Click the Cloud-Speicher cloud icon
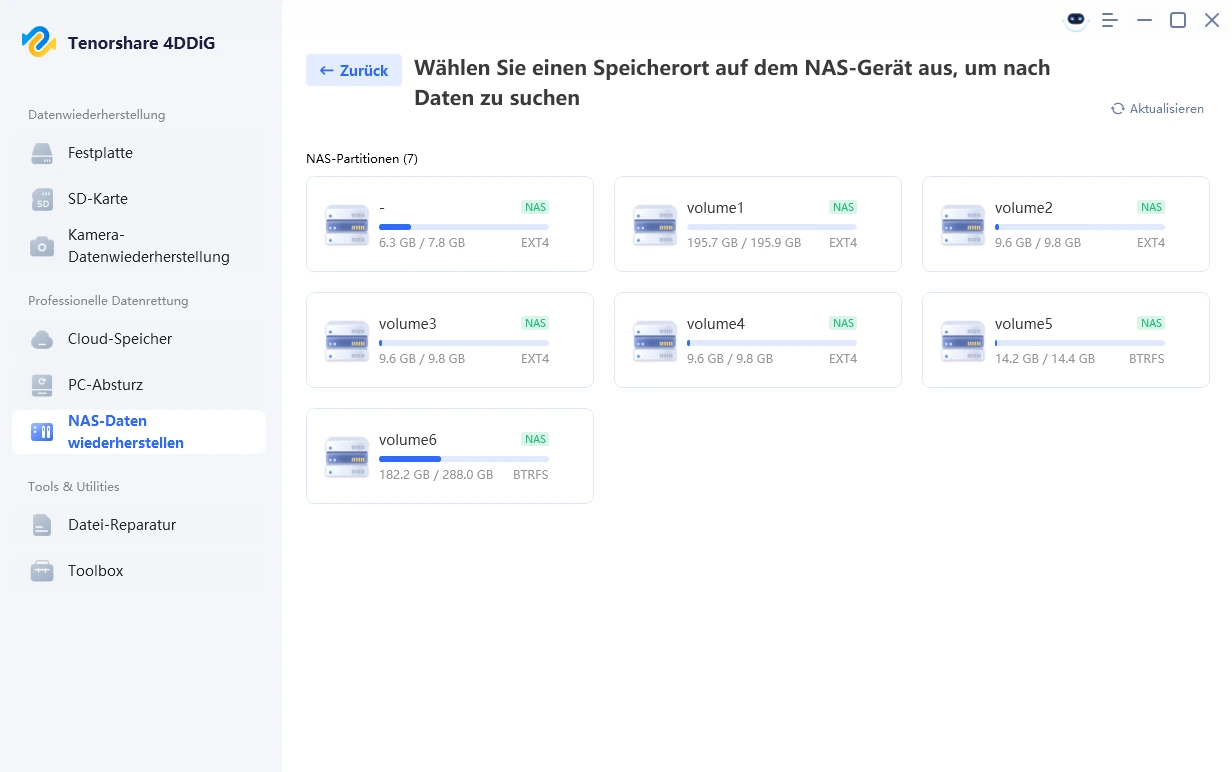The height and width of the screenshot is (772, 1232). 40,339
